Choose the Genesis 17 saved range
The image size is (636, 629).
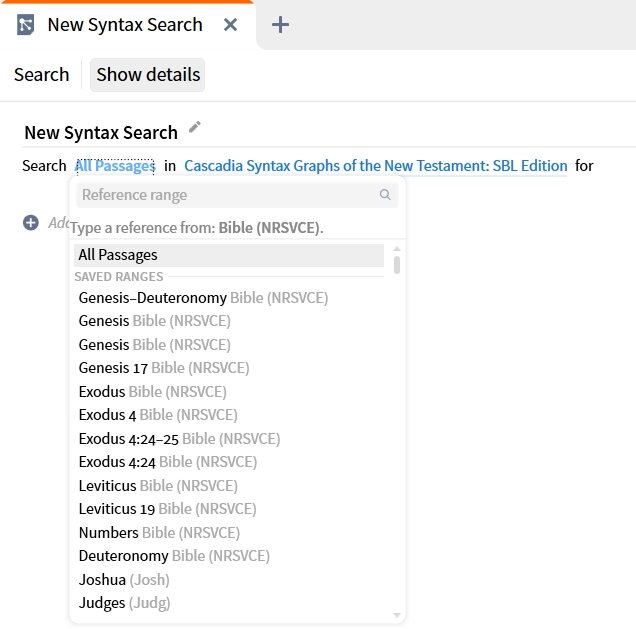(229, 368)
